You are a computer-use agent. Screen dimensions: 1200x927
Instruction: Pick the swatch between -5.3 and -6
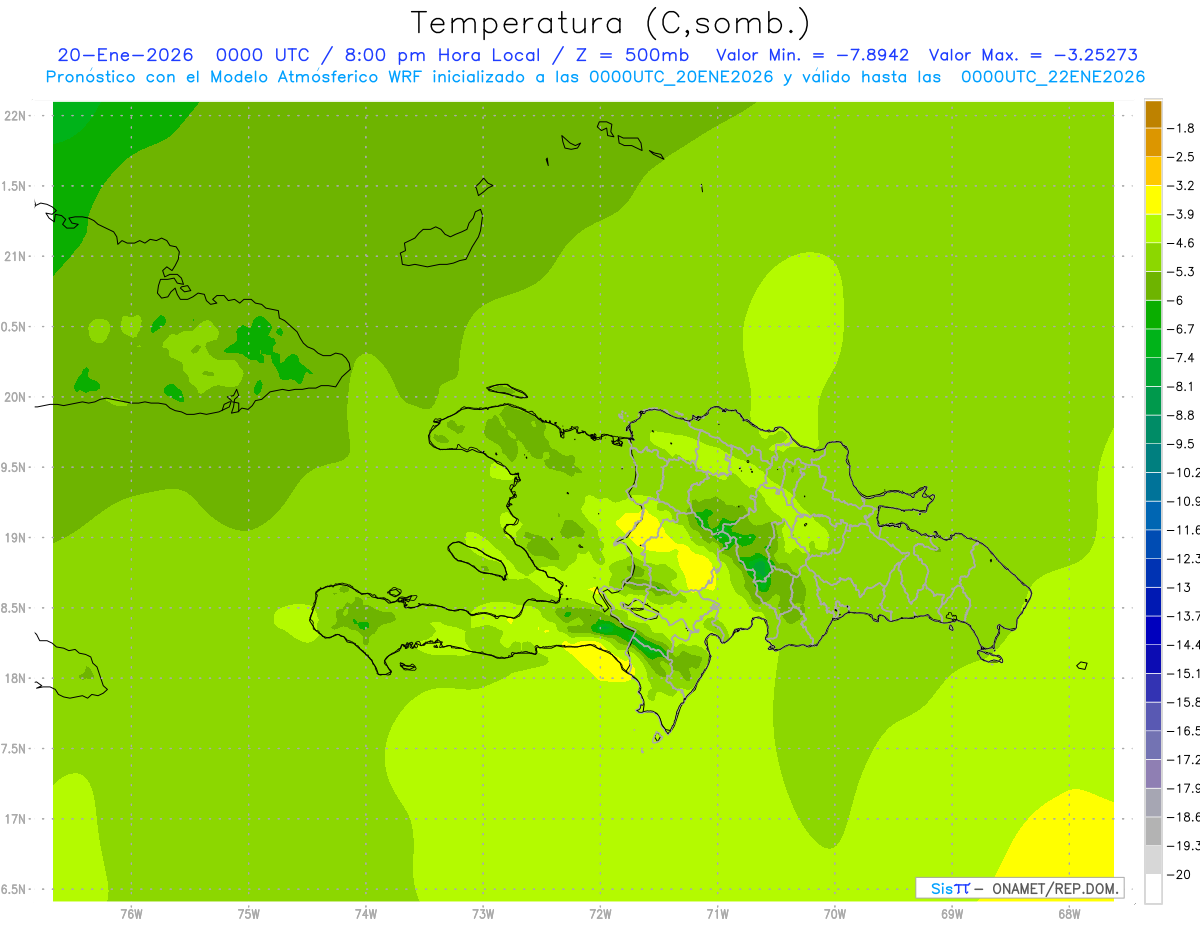(1153, 286)
